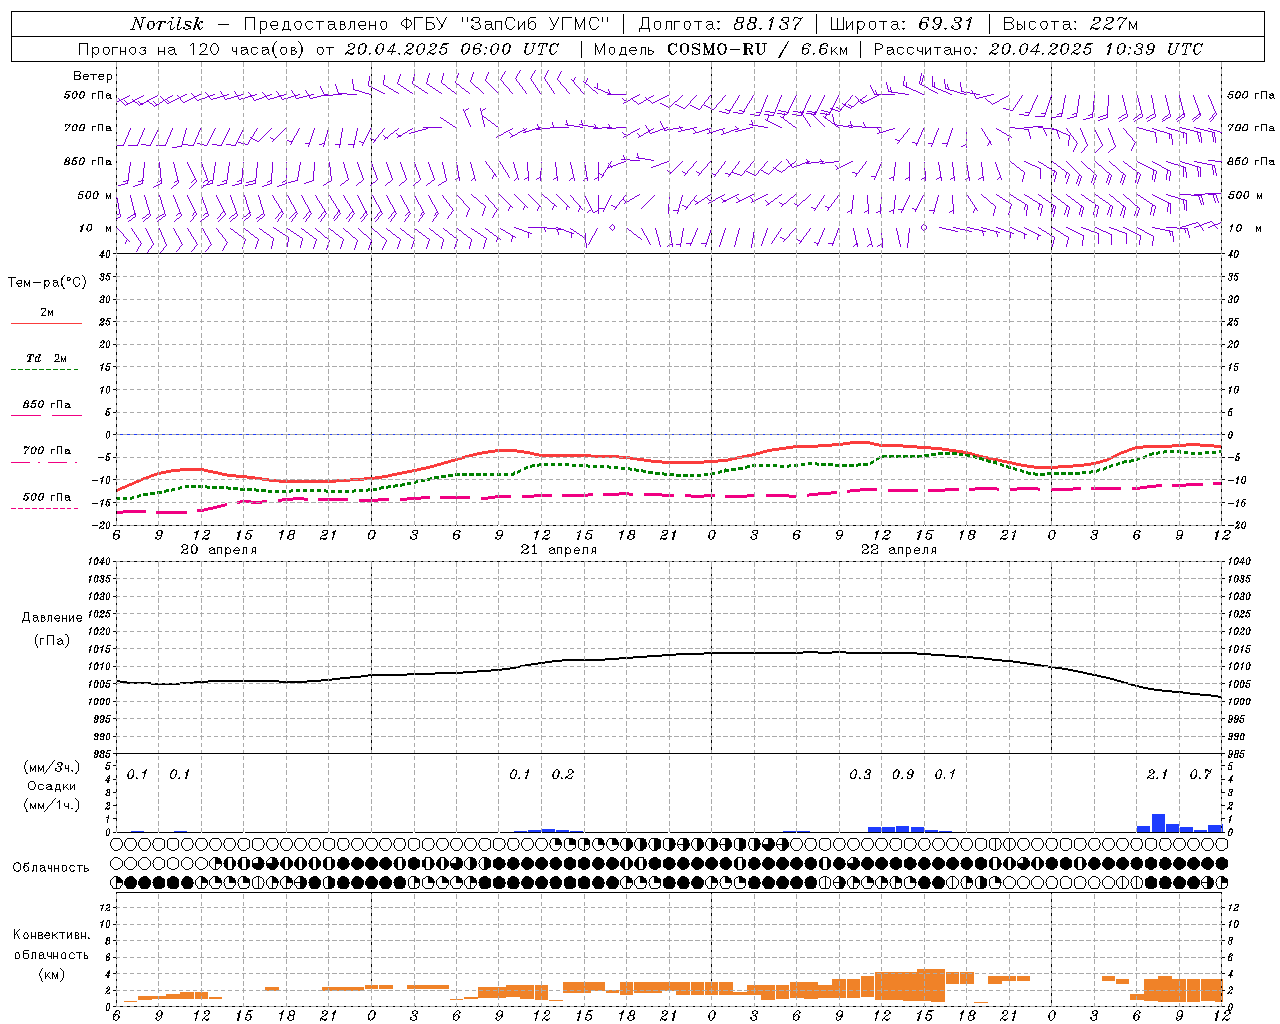This screenshot has height=1024, width=1280.
Task: Click the Ветер panel label
Action: pyautogui.click(x=93, y=76)
